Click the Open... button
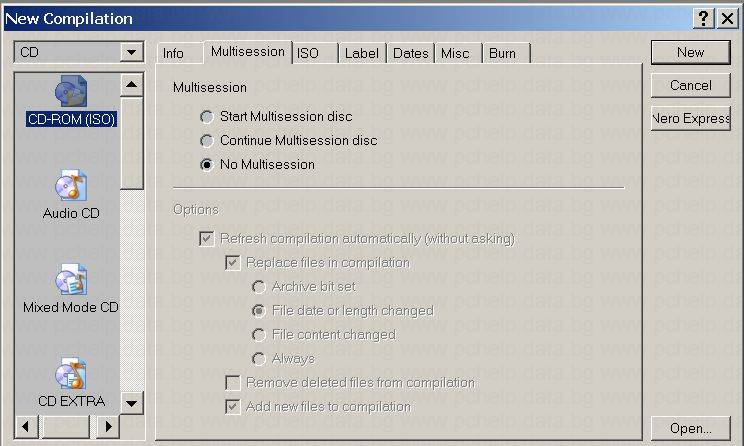Image resolution: width=744 pixels, height=446 pixels. tap(690, 428)
